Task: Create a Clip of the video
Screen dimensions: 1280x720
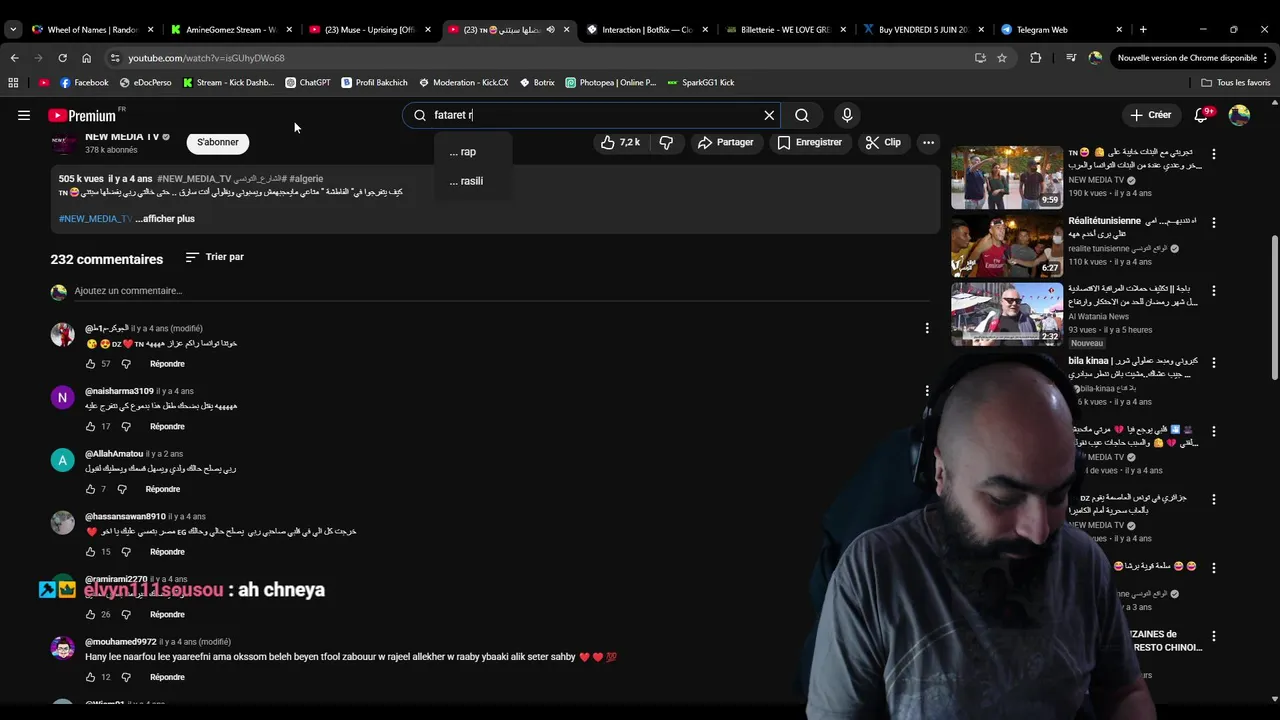Action: click(x=883, y=142)
